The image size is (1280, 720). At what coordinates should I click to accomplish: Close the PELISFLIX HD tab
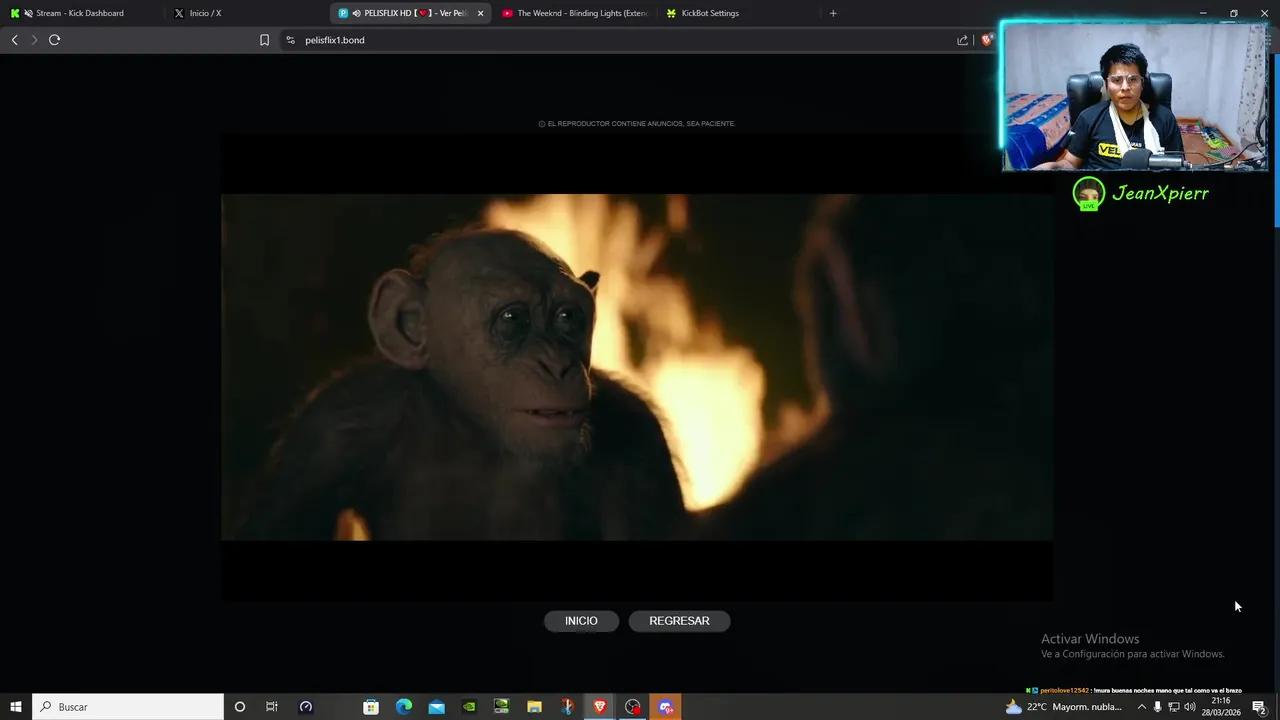(x=480, y=13)
